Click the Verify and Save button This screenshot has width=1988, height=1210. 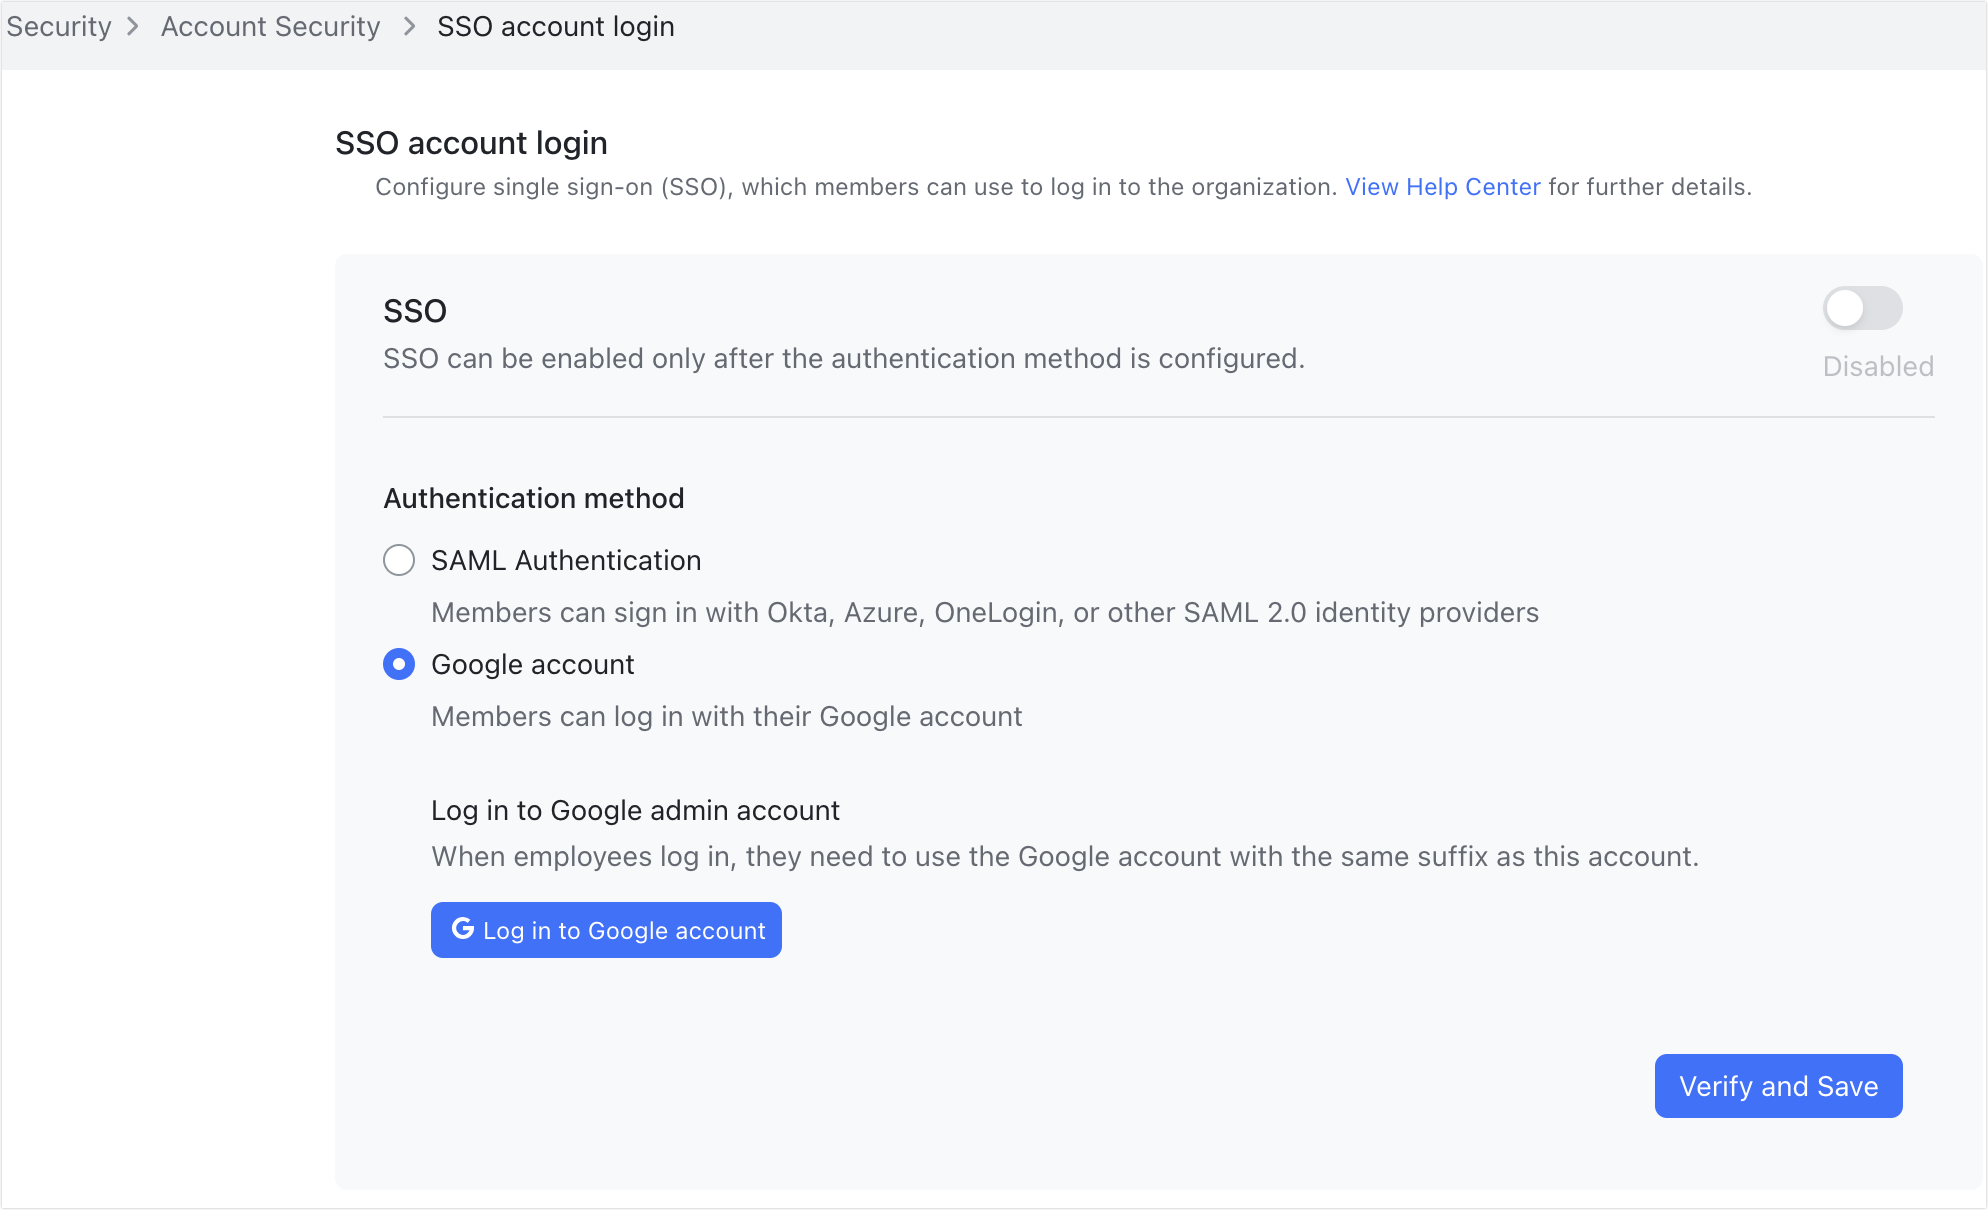click(1778, 1085)
